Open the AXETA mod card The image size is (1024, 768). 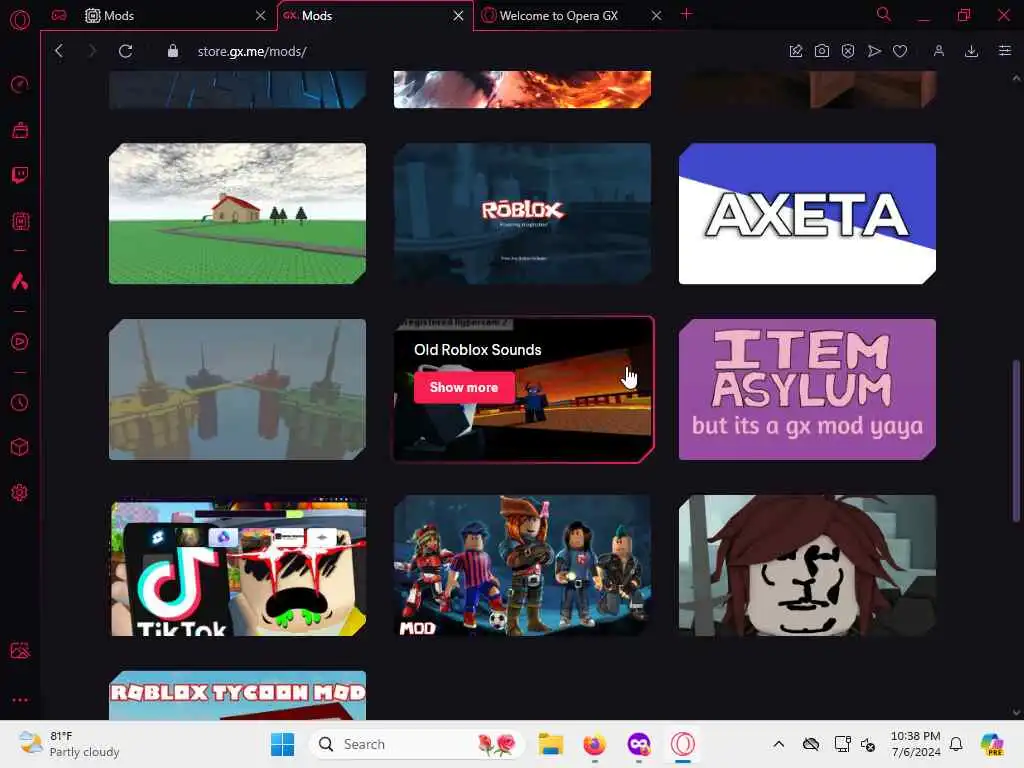pyautogui.click(x=807, y=214)
